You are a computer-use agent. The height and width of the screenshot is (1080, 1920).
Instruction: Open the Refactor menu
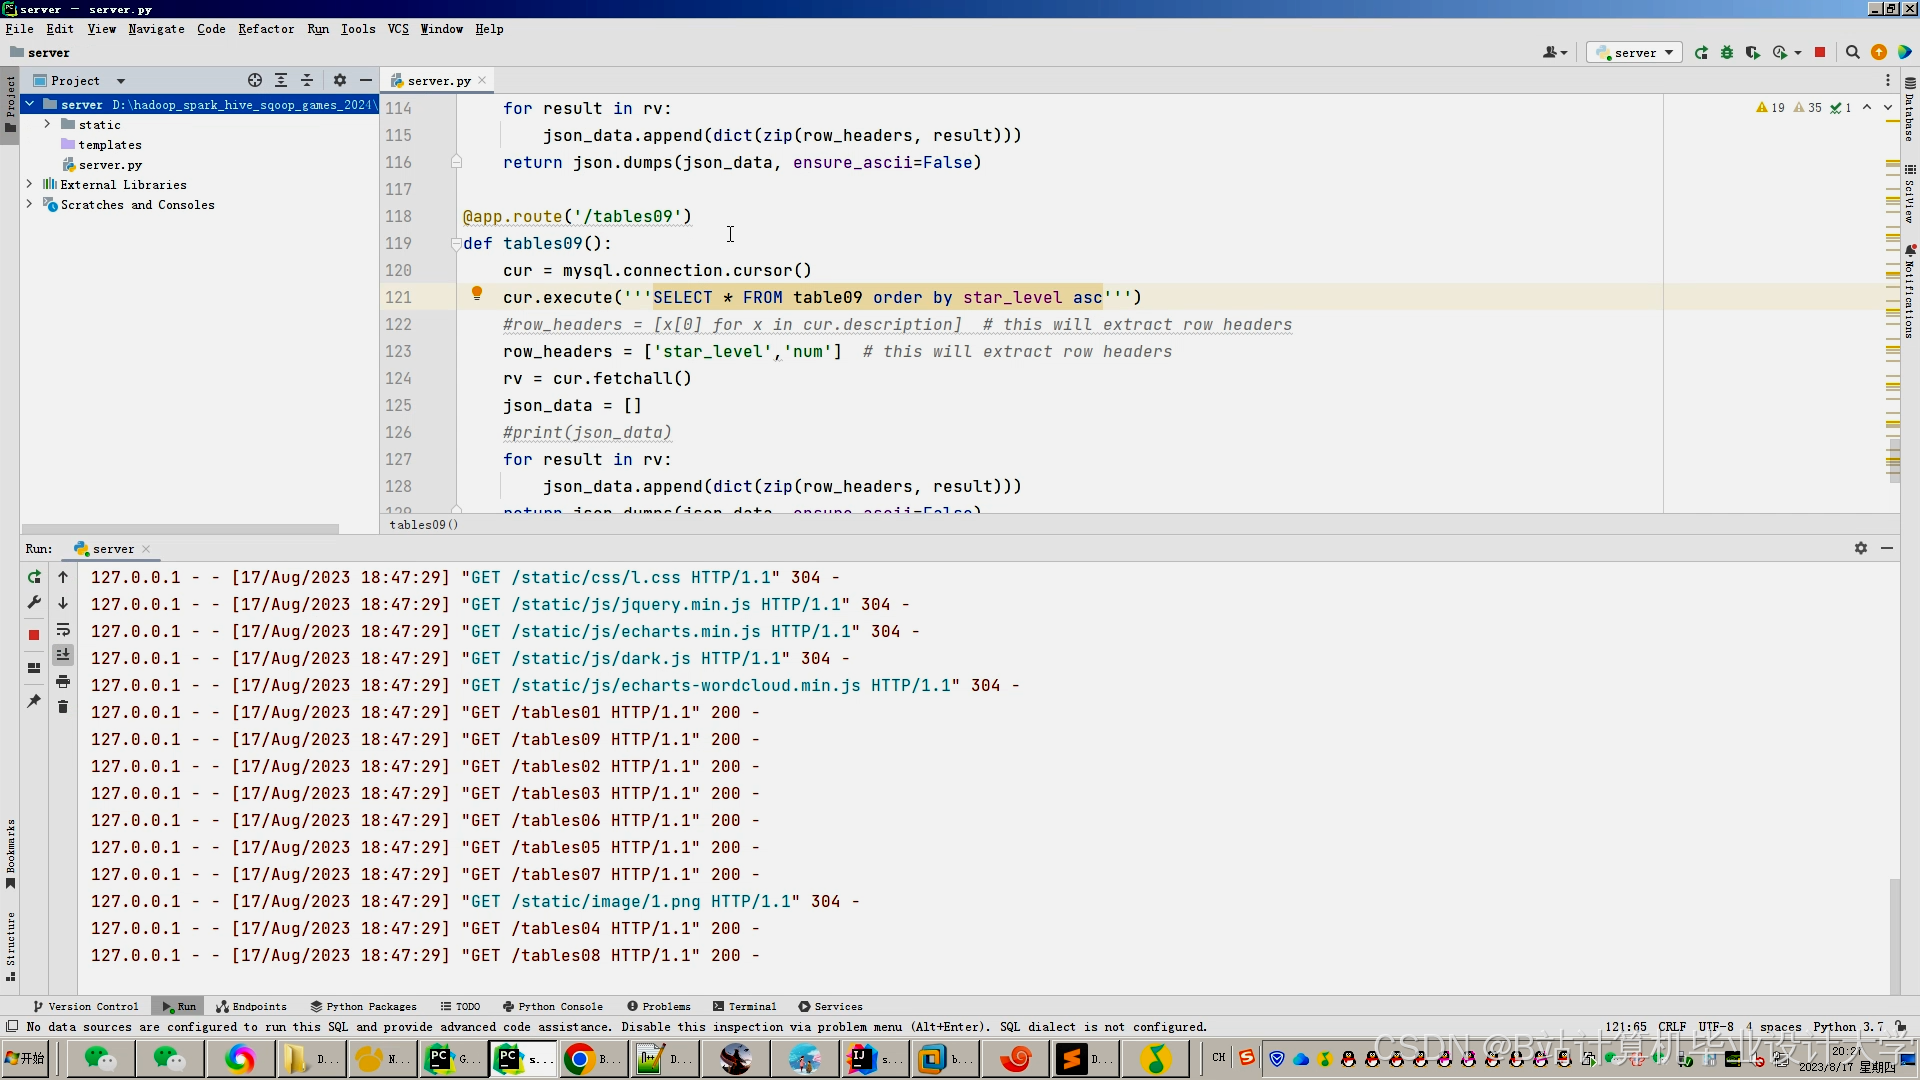[265, 29]
